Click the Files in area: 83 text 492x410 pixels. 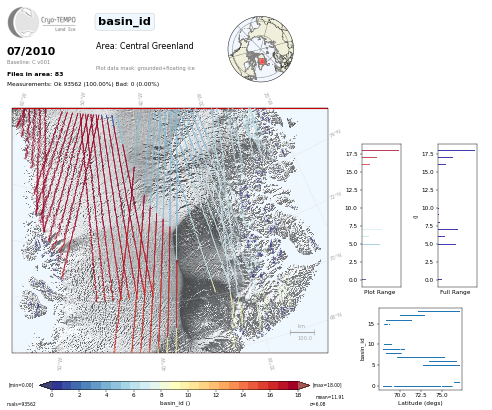pos(35,74)
